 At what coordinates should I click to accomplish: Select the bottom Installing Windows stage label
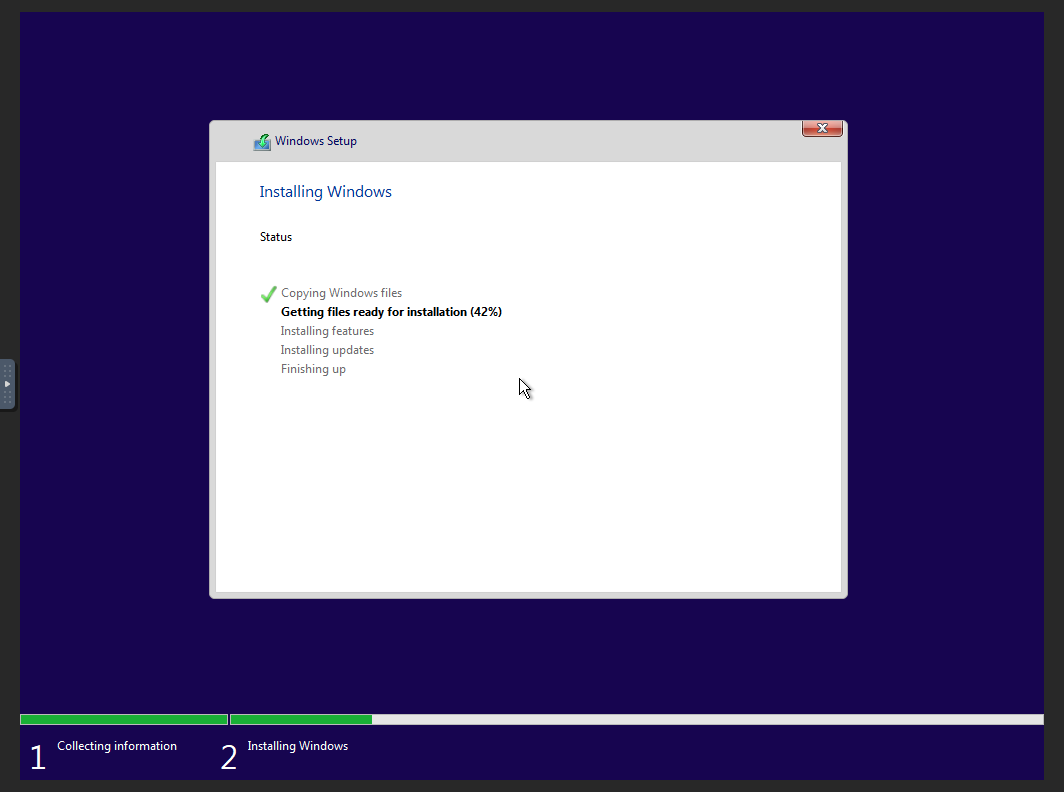pyautogui.click(x=298, y=746)
